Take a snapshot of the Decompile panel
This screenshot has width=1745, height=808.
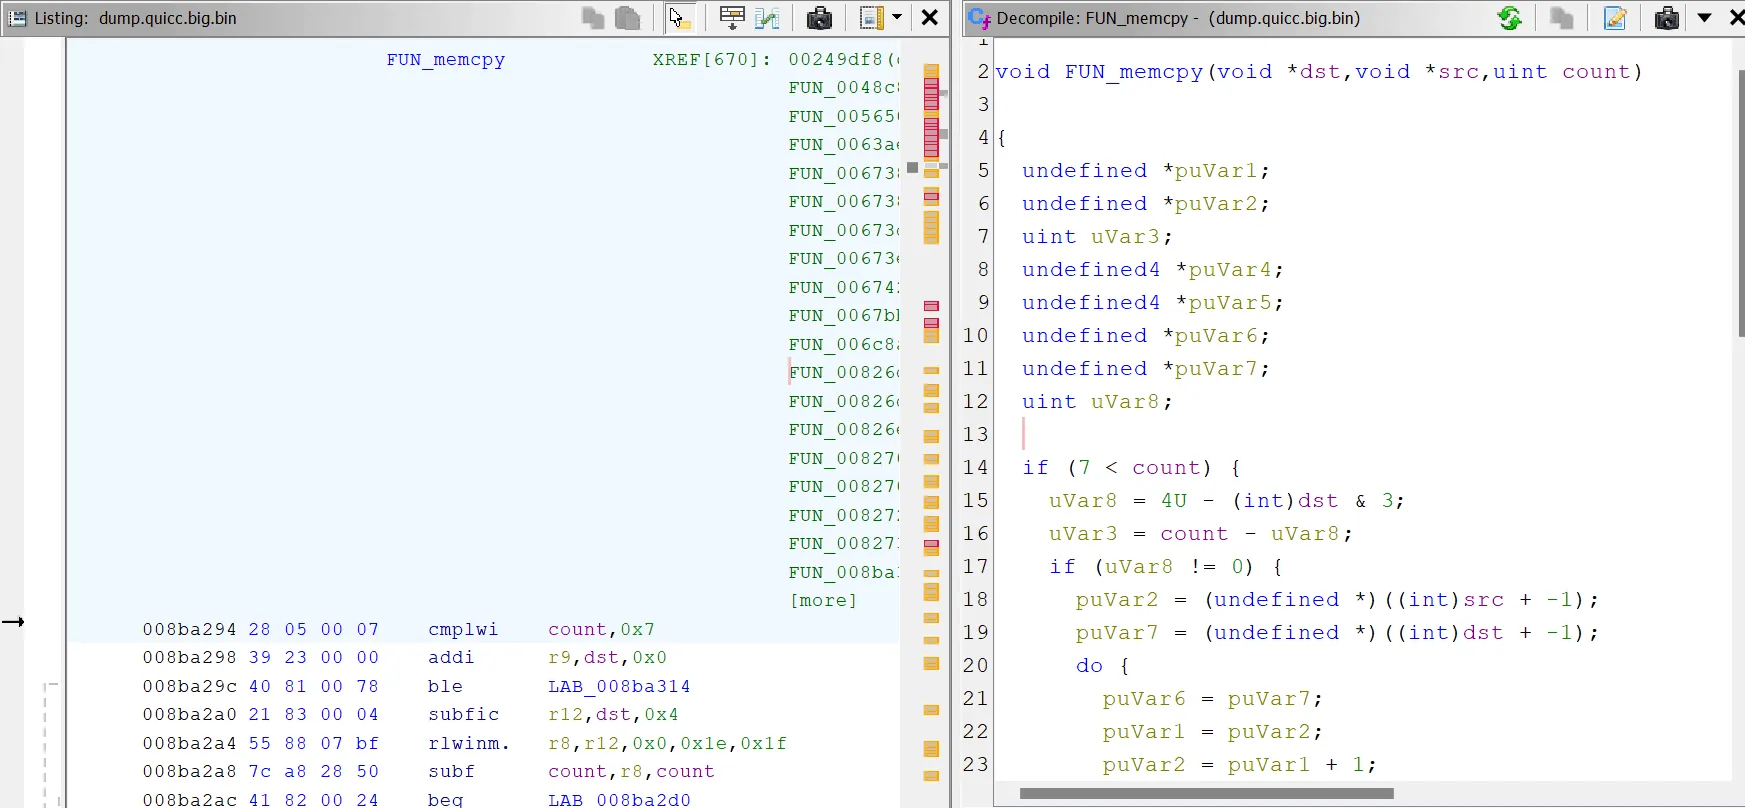tap(1666, 18)
